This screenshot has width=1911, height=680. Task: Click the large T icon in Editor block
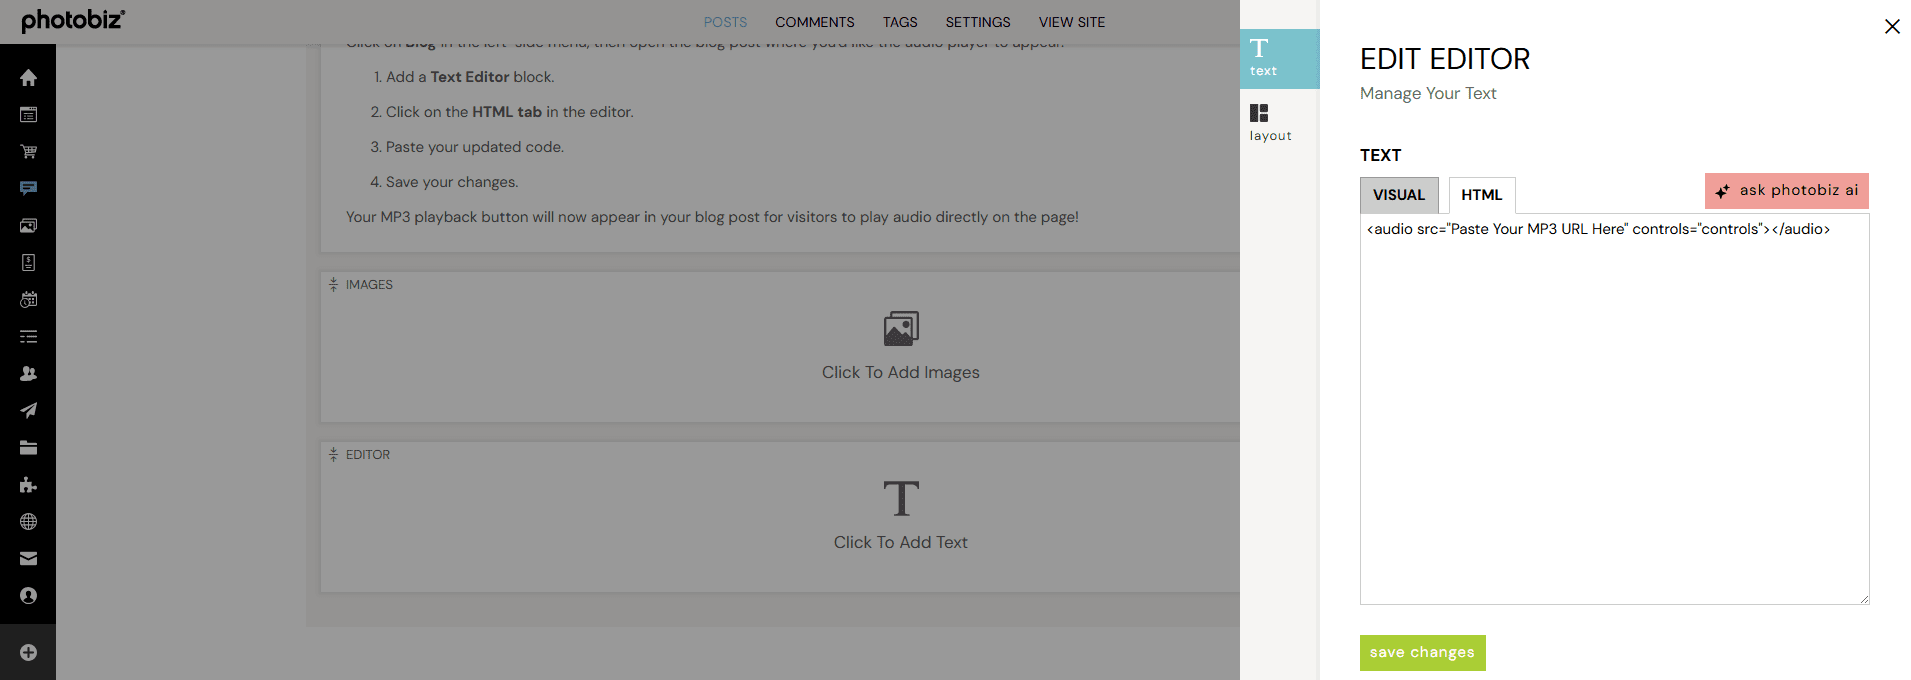901,498
